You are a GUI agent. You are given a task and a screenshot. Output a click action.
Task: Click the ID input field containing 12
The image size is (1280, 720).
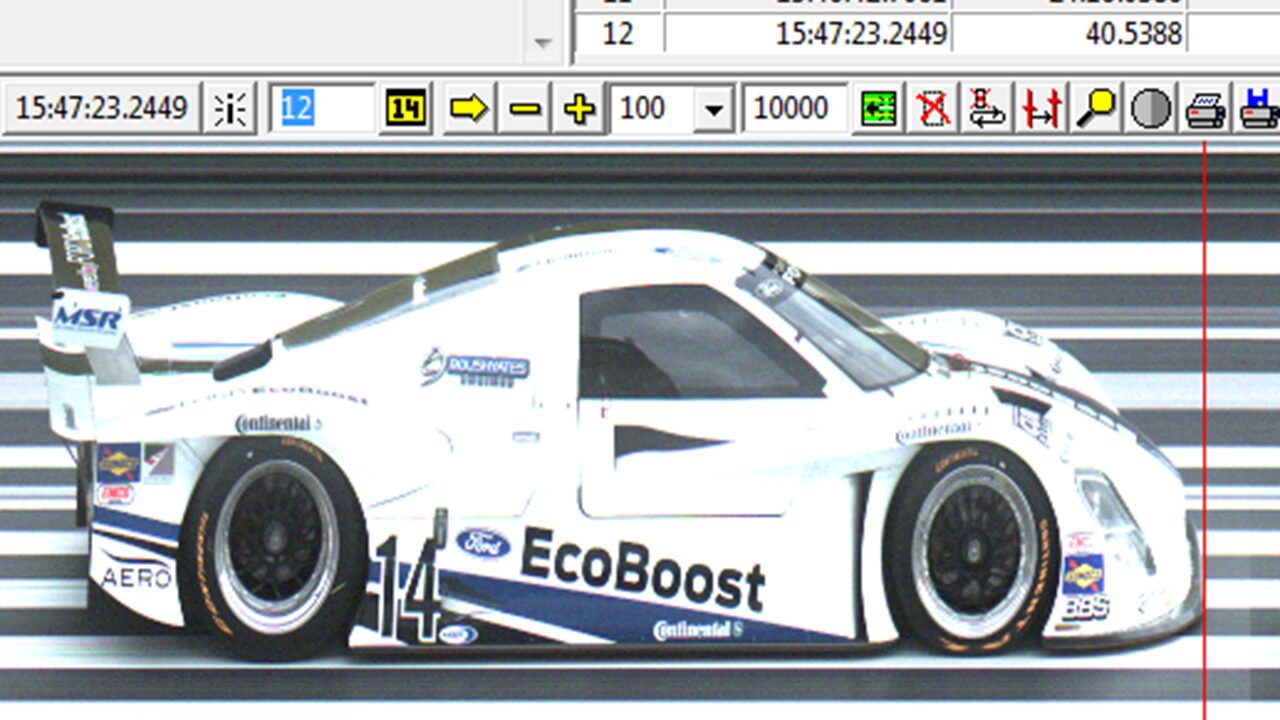pos(322,108)
